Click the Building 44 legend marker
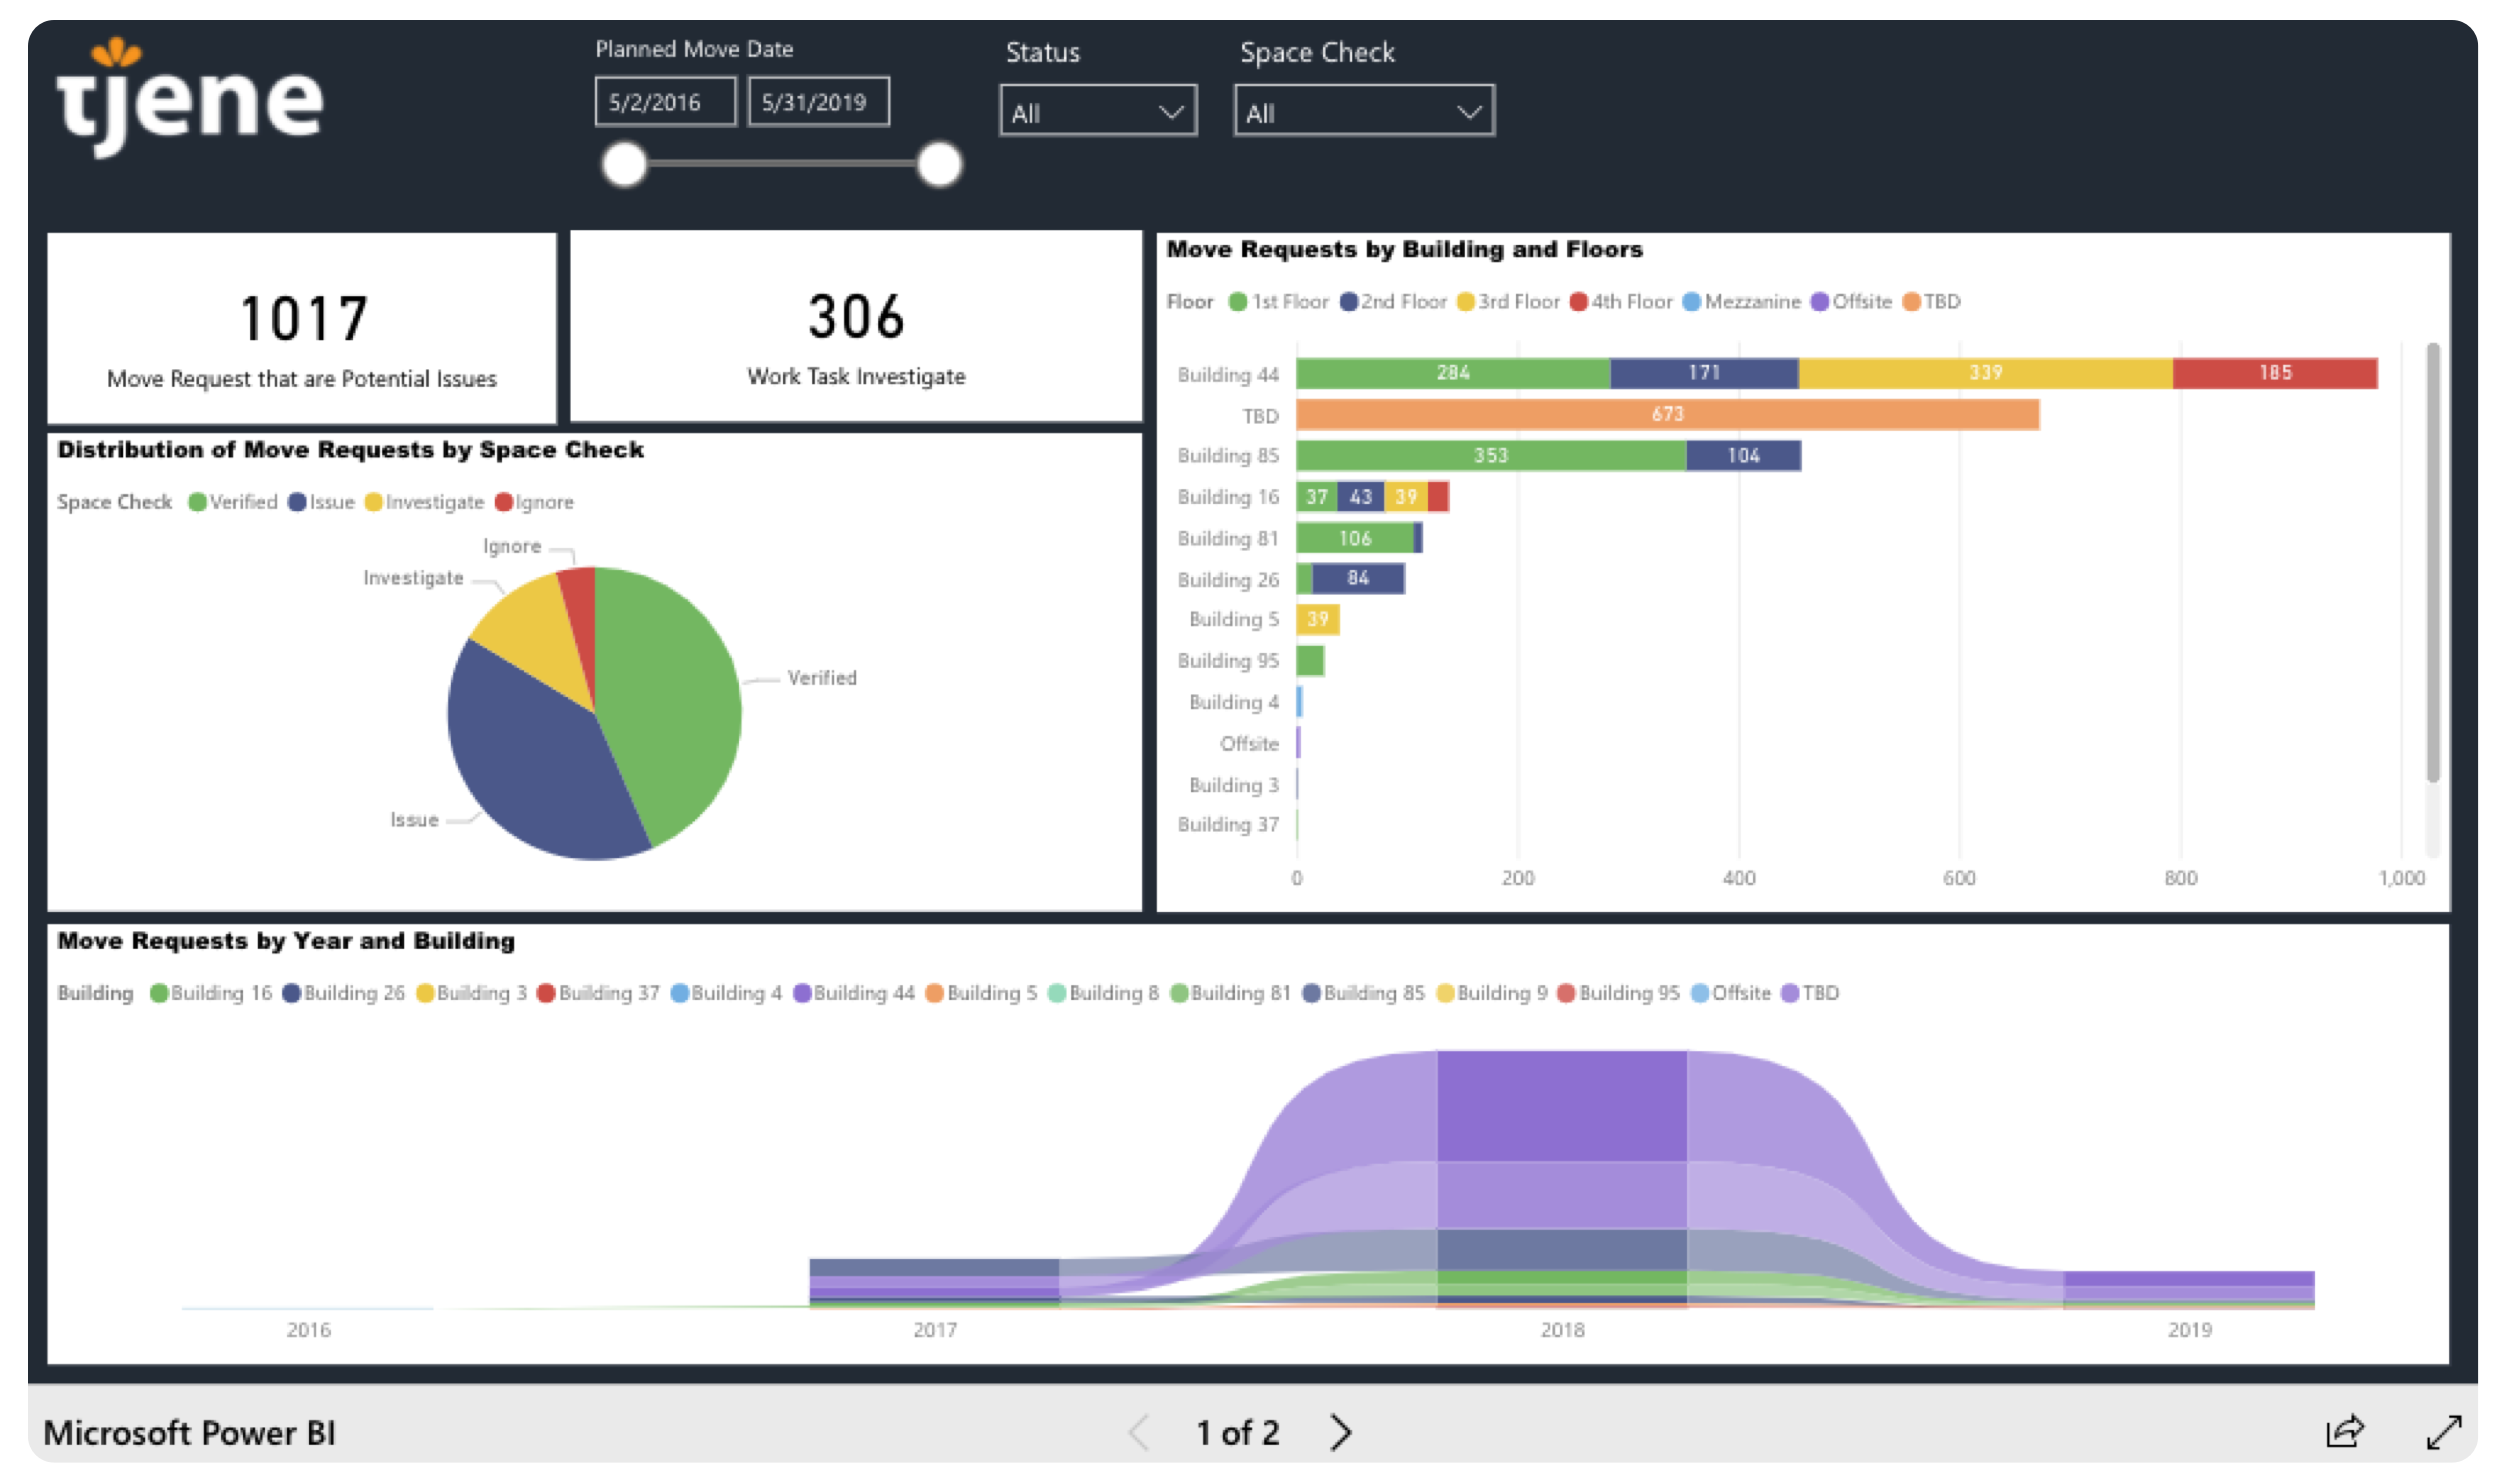The image size is (2506, 1484). [x=802, y=993]
